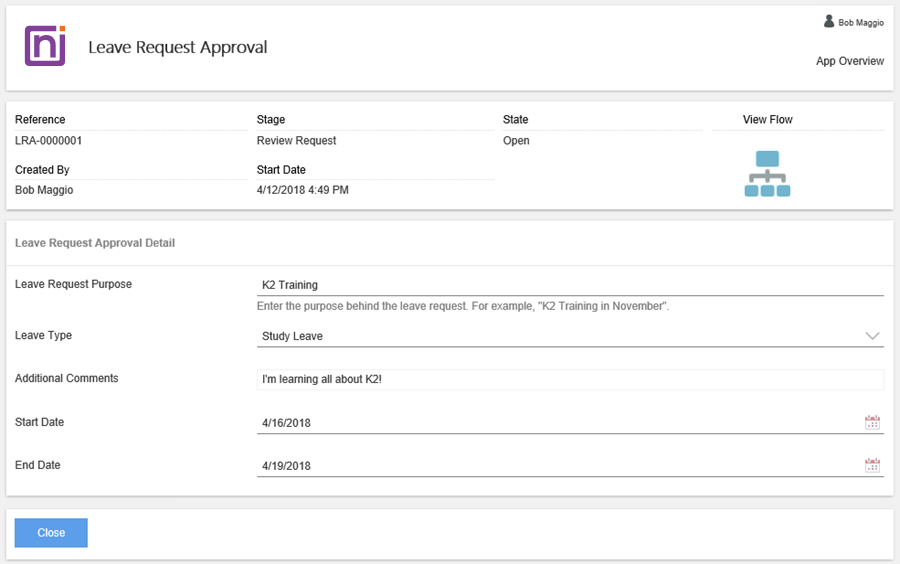Screen dimensions: 900x564
Task: Expand the Leave Type dropdown arrow
Action: coord(872,336)
